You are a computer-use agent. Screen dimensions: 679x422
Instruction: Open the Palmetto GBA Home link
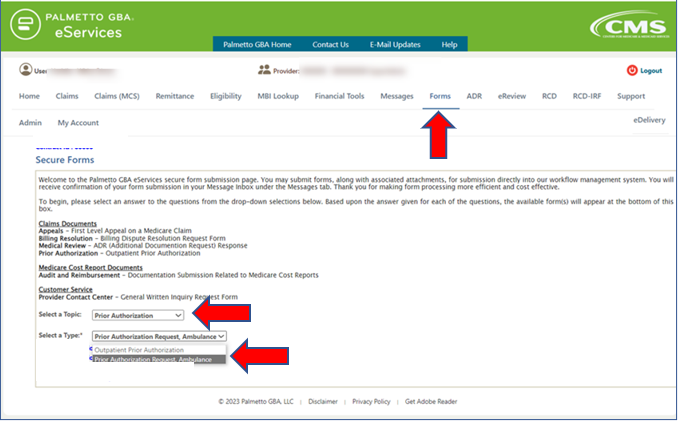(x=257, y=45)
